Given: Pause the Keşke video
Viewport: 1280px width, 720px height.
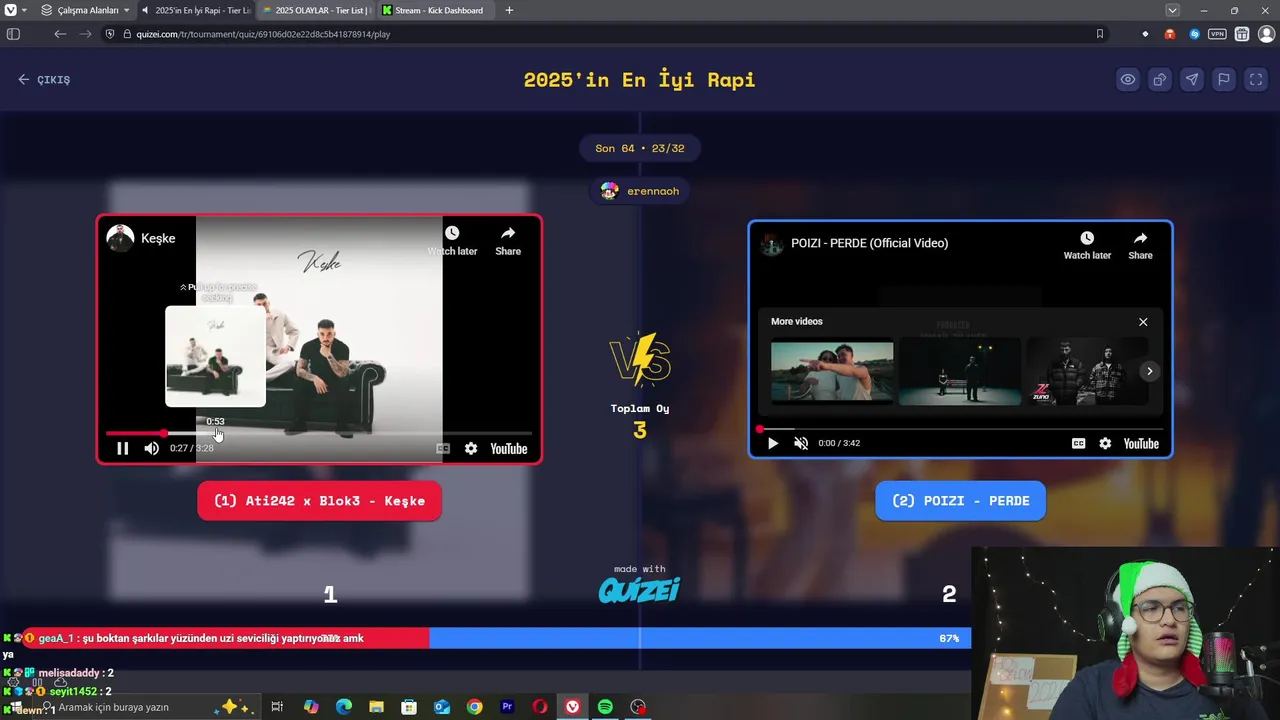Looking at the screenshot, I should point(122,449).
